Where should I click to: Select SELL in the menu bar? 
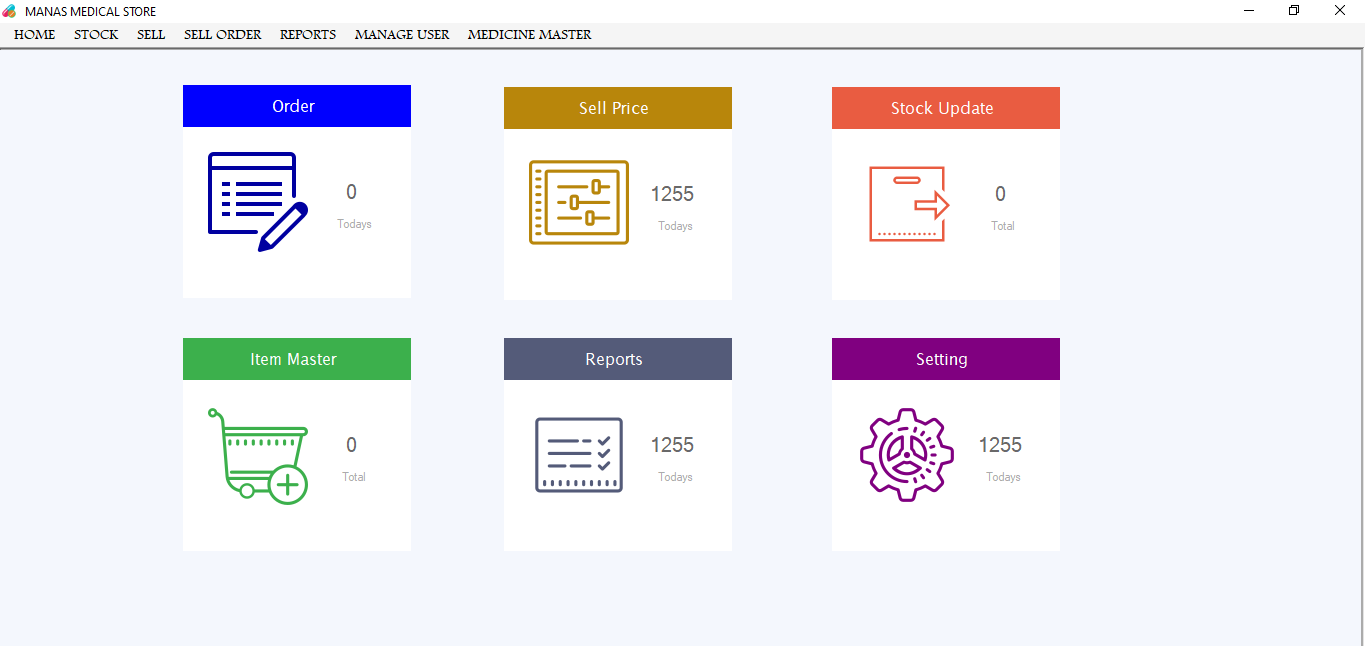coord(151,35)
